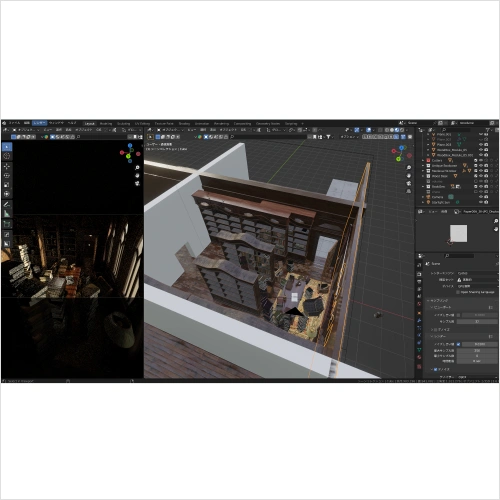Viewport: 500px width, 500px height.
Task: Select the Measure tool in left toolbar
Action: pyautogui.click(x=7, y=214)
